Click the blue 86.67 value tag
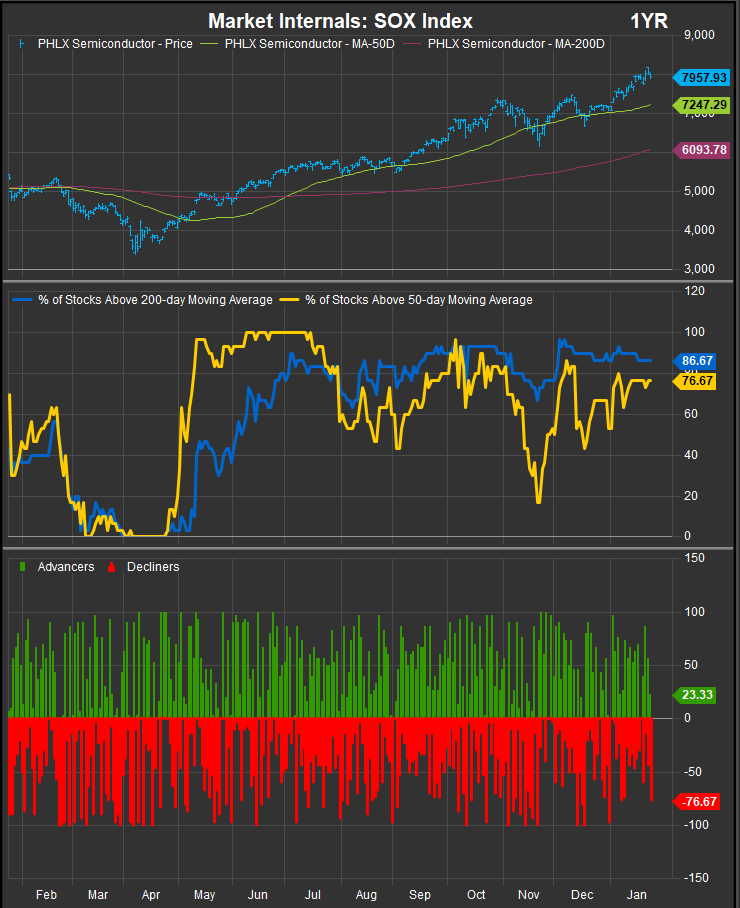The image size is (740, 908). click(x=698, y=360)
